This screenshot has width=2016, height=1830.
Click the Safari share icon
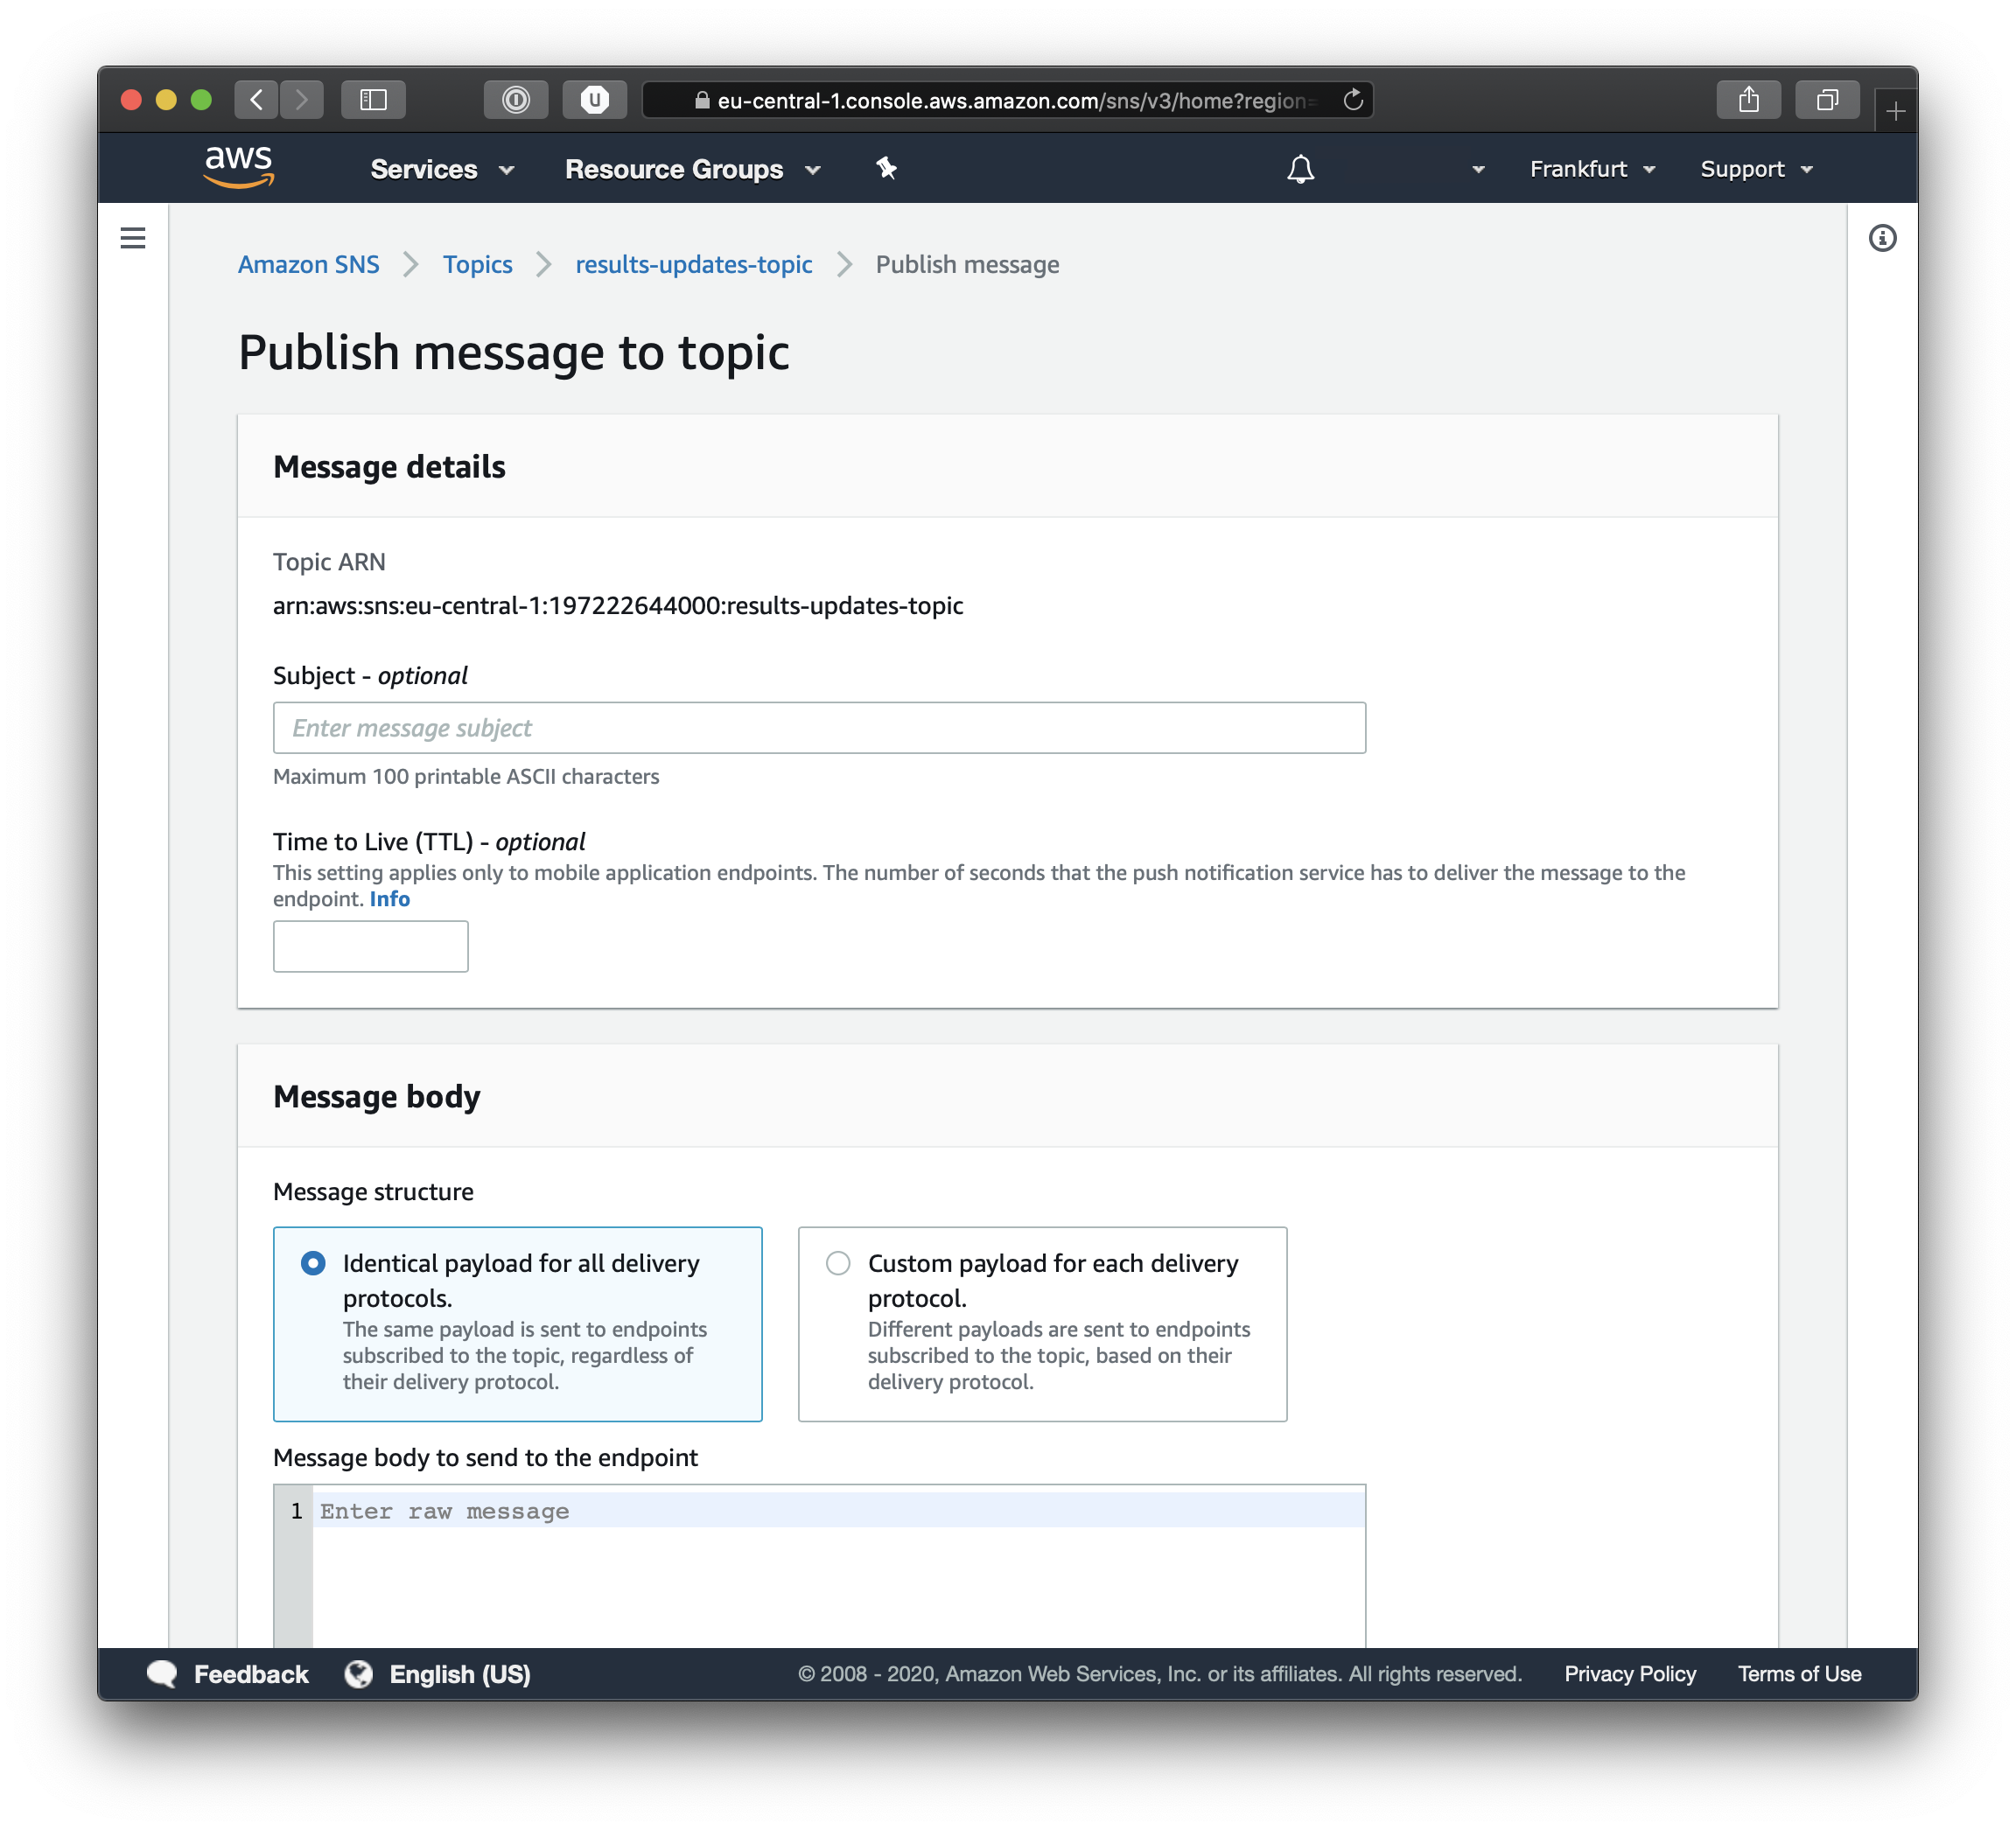1748,100
